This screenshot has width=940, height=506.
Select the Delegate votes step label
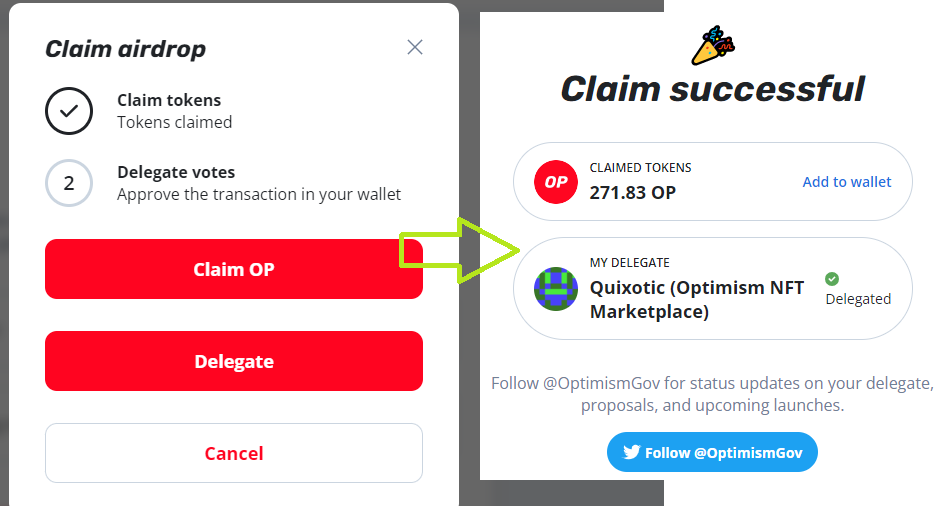coord(176,172)
